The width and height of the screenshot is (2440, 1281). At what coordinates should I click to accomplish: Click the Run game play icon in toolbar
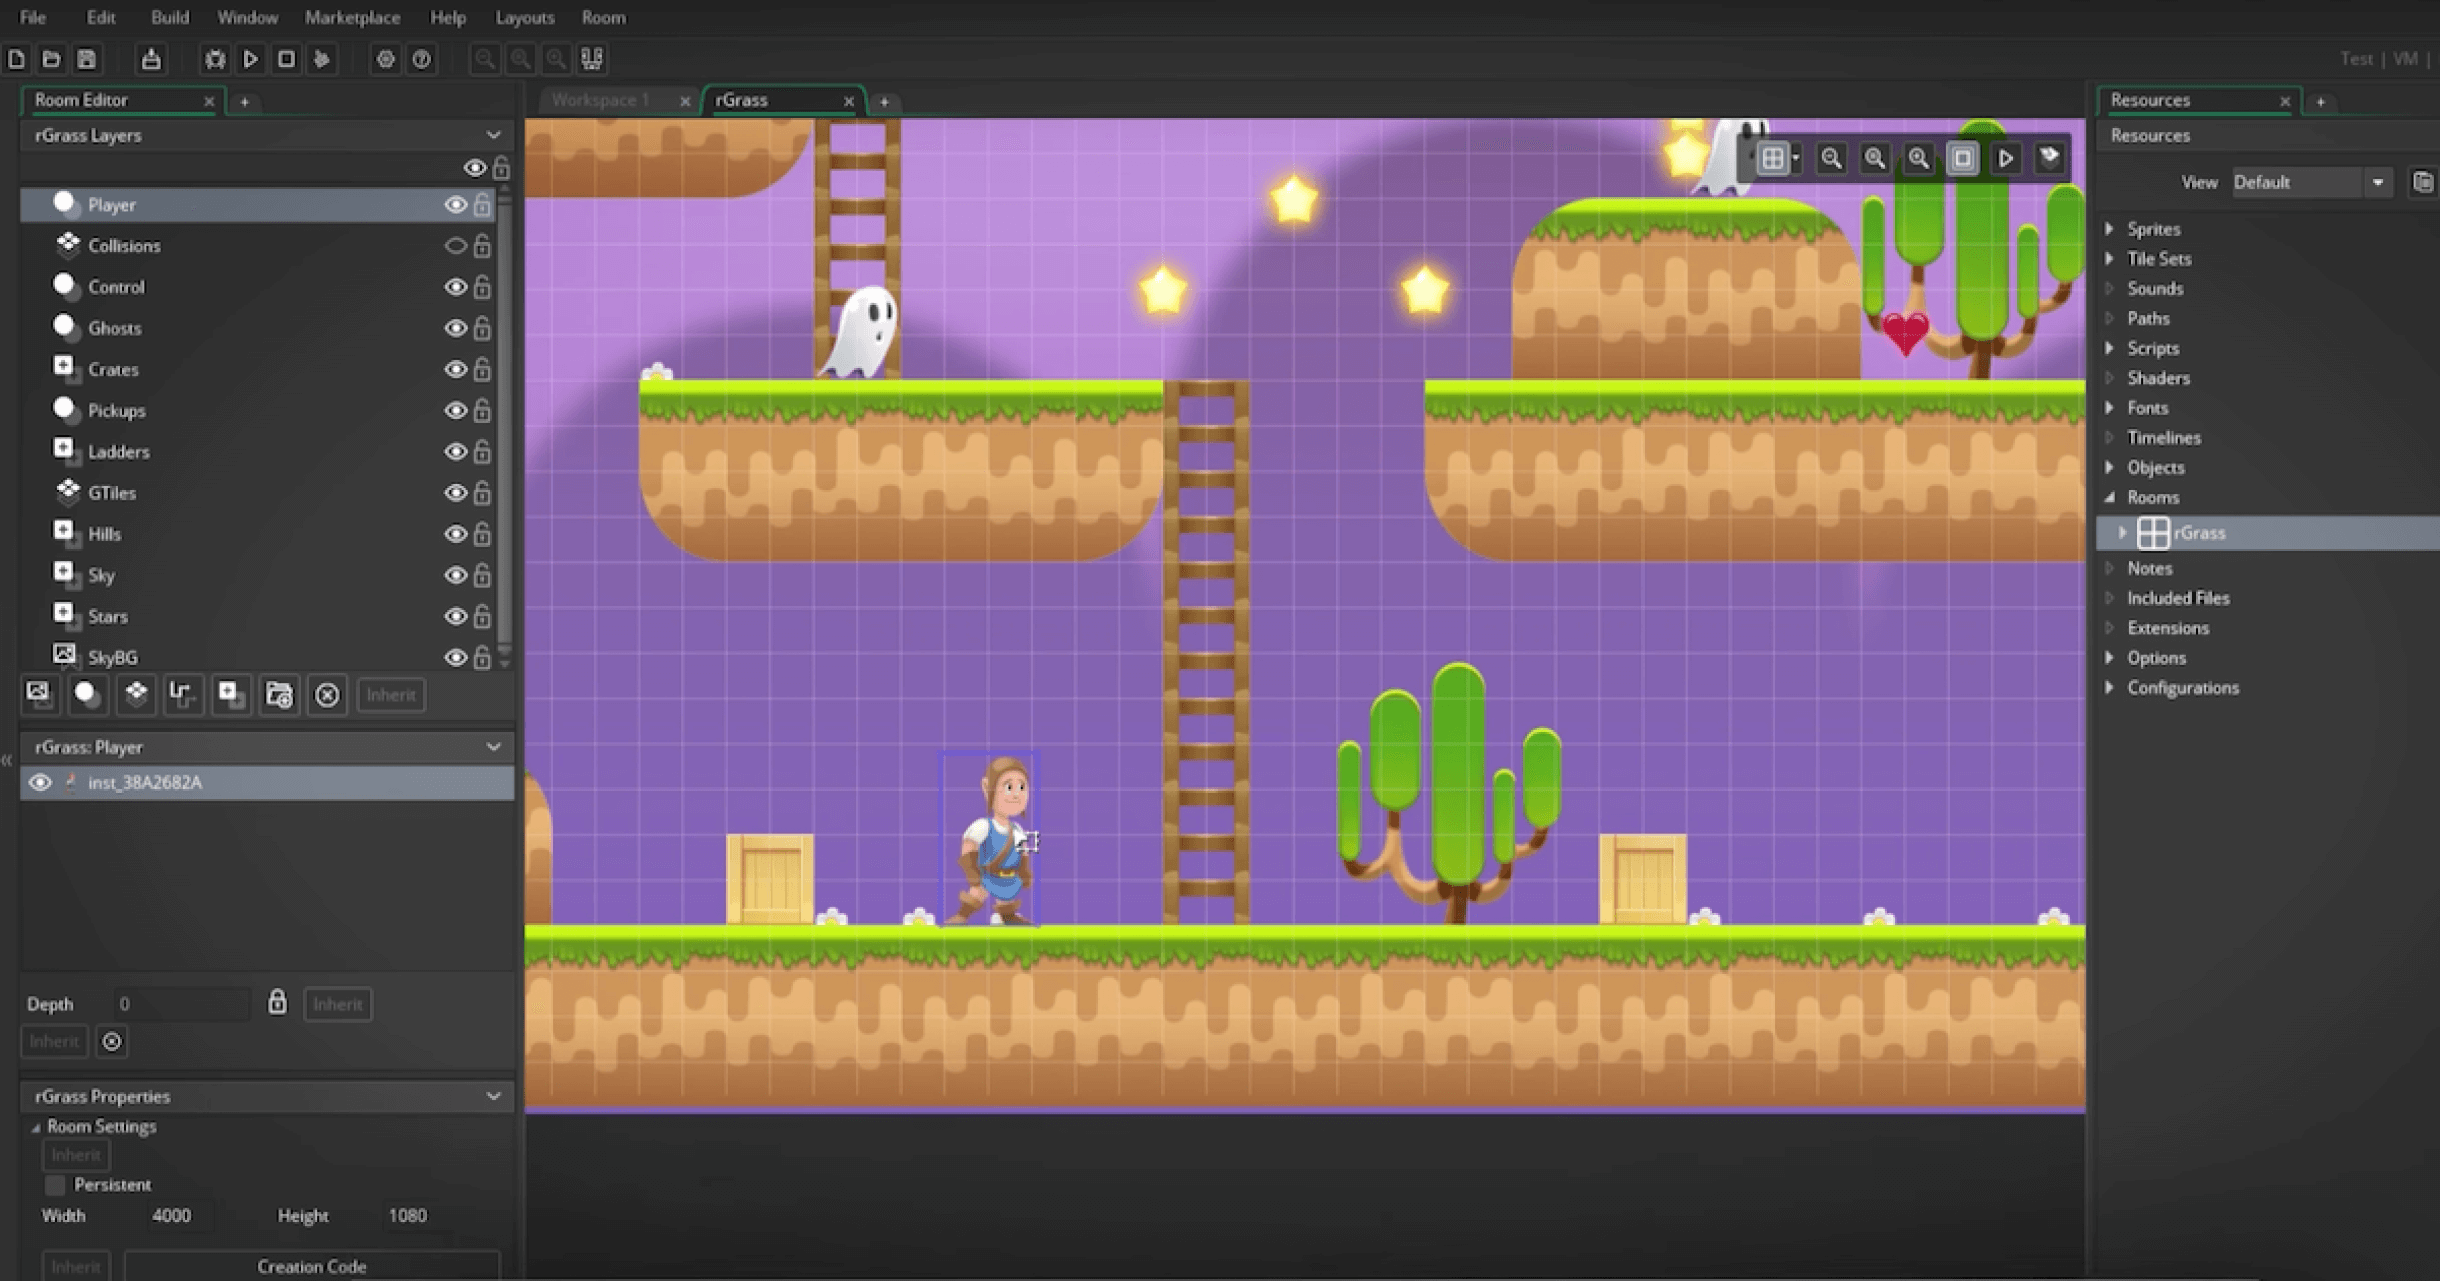pos(250,59)
